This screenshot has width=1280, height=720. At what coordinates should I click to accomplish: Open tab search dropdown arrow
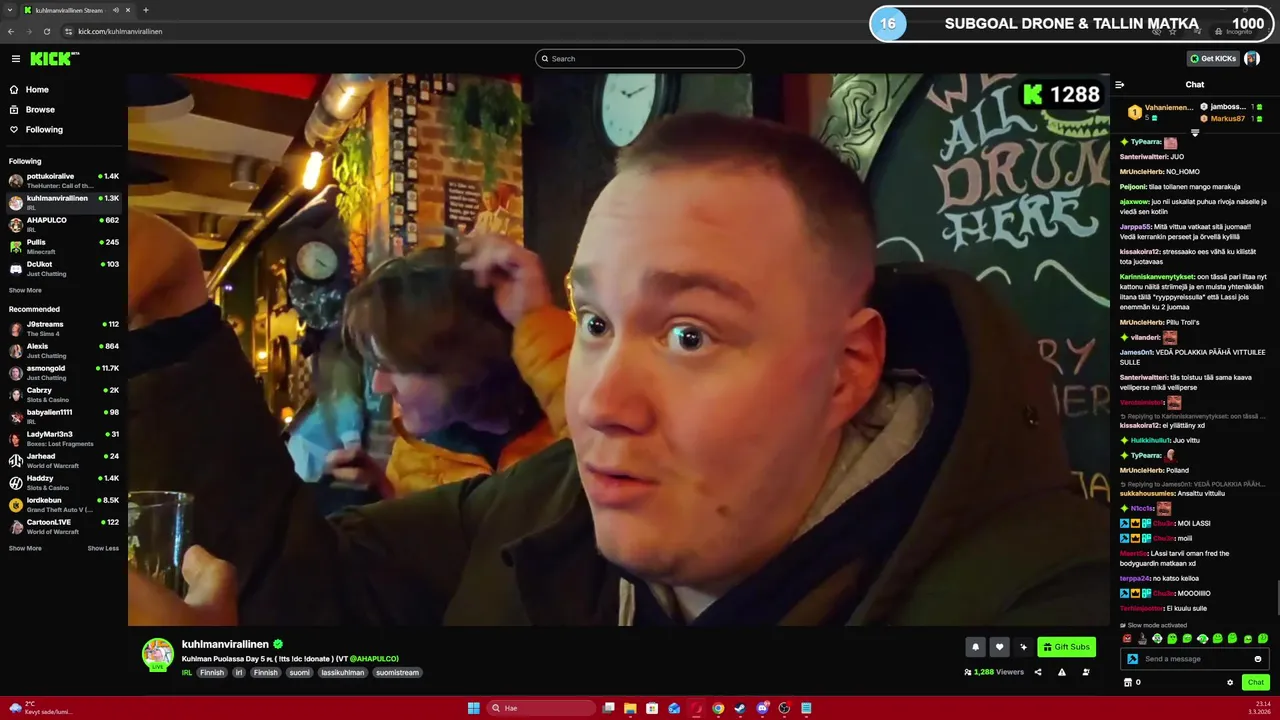tap(10, 10)
